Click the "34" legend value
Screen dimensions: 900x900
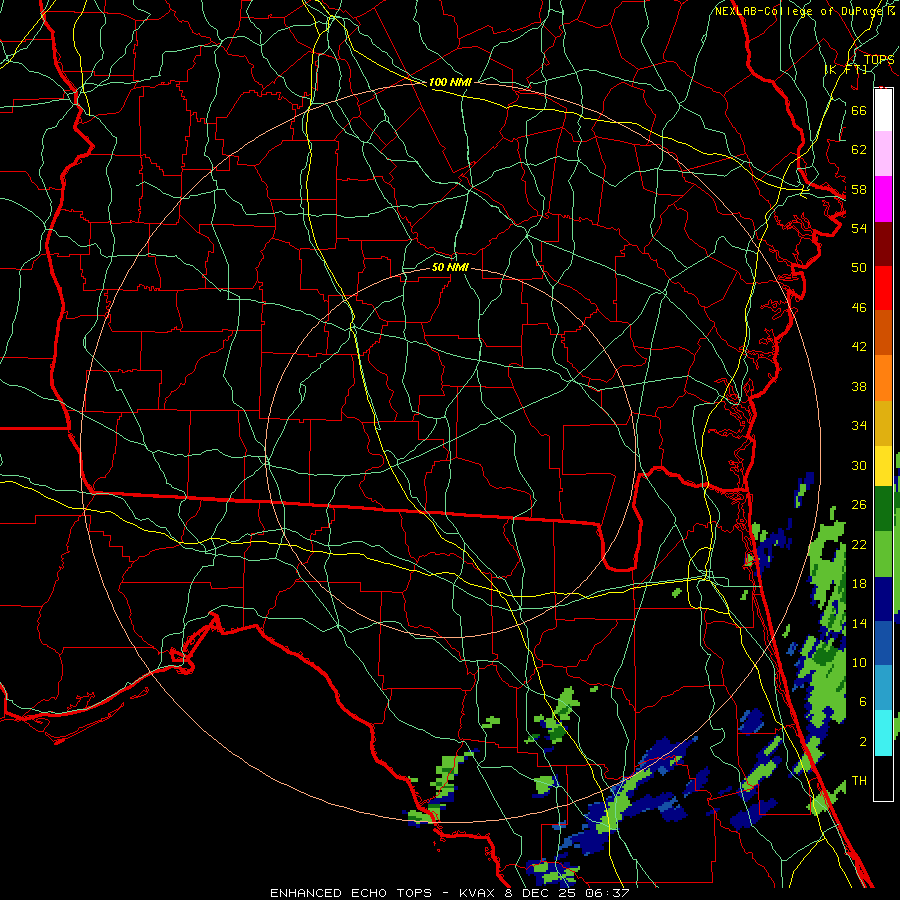(x=859, y=426)
